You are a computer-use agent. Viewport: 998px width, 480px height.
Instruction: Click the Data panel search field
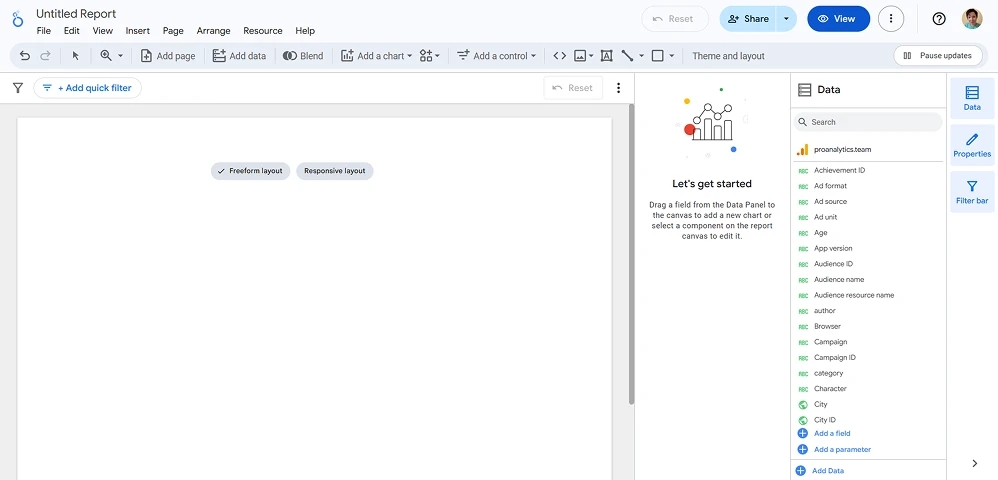pos(868,122)
